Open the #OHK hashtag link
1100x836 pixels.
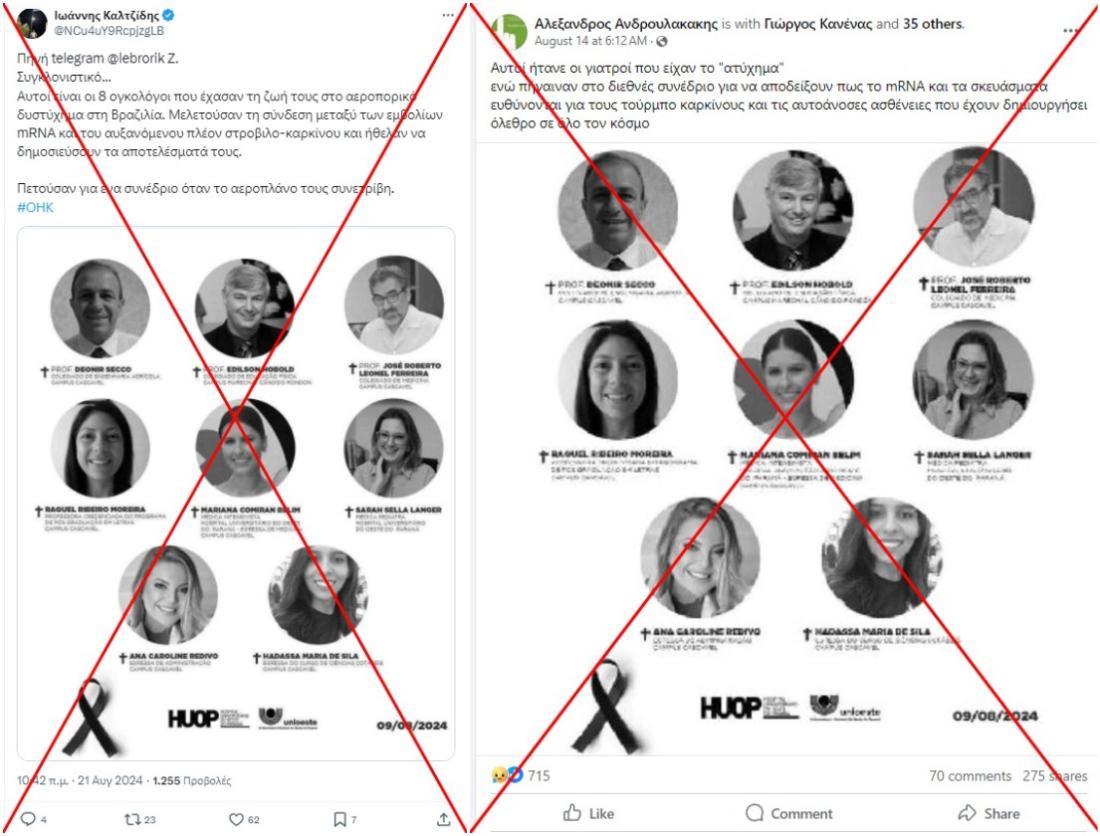pyautogui.click(x=35, y=207)
